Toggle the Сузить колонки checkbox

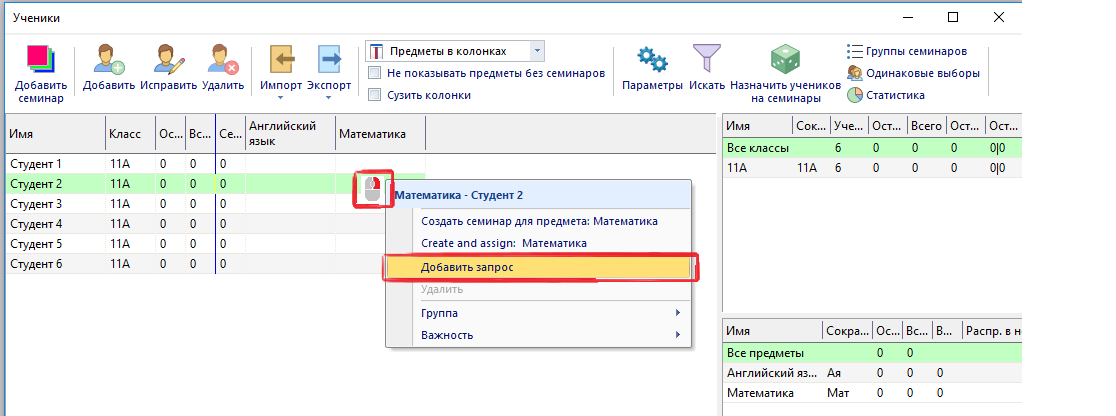pyautogui.click(x=375, y=95)
